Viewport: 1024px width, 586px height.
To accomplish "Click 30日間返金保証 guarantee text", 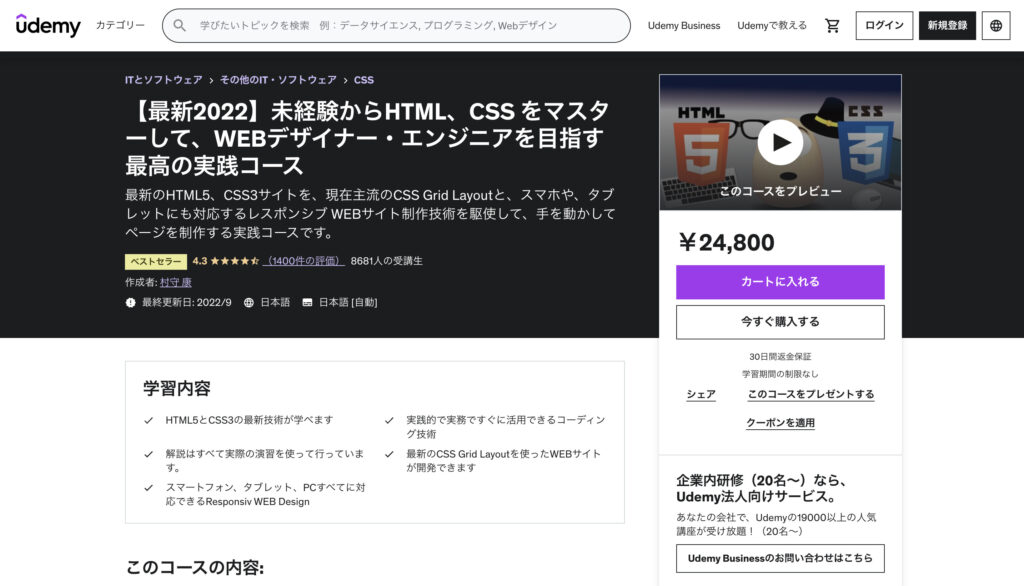I will tap(780, 357).
